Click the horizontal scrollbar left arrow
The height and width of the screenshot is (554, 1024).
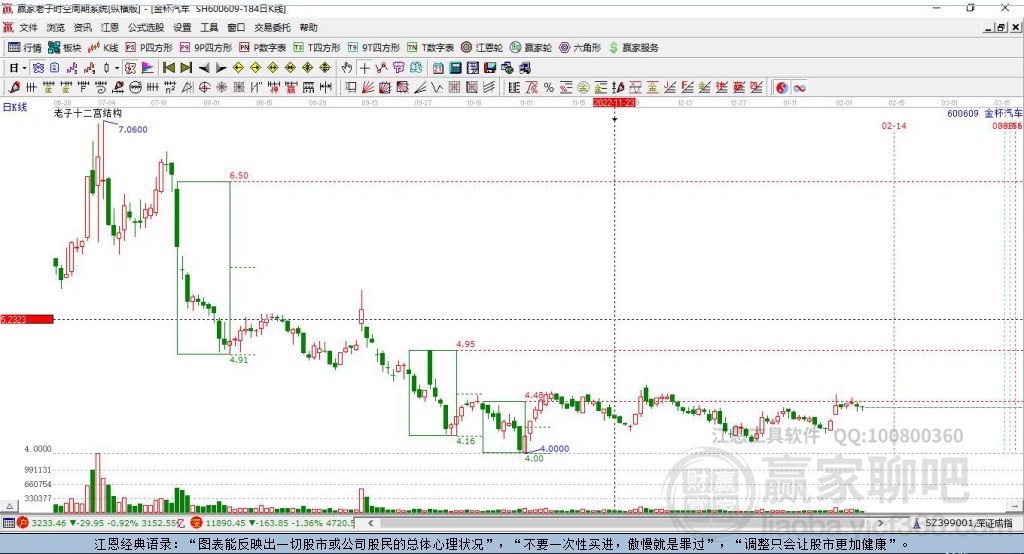(x=370, y=523)
